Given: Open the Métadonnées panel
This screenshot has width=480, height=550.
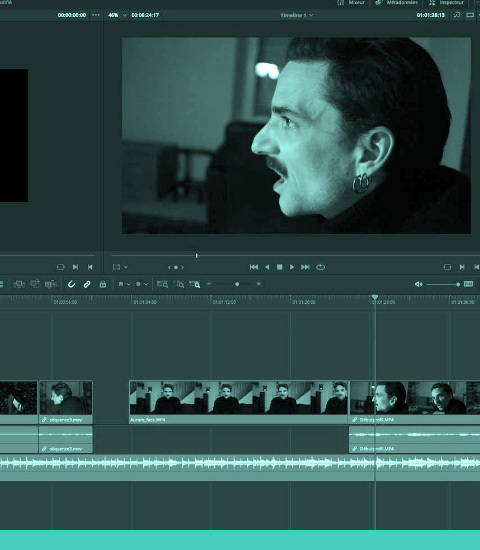Looking at the screenshot, I should click(x=396, y=2).
